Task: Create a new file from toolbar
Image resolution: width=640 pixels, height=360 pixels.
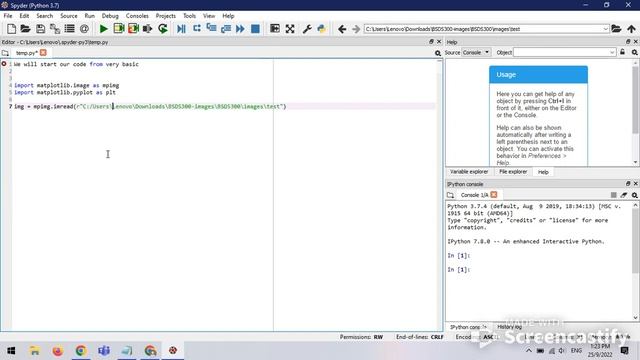Action: click(x=11, y=29)
